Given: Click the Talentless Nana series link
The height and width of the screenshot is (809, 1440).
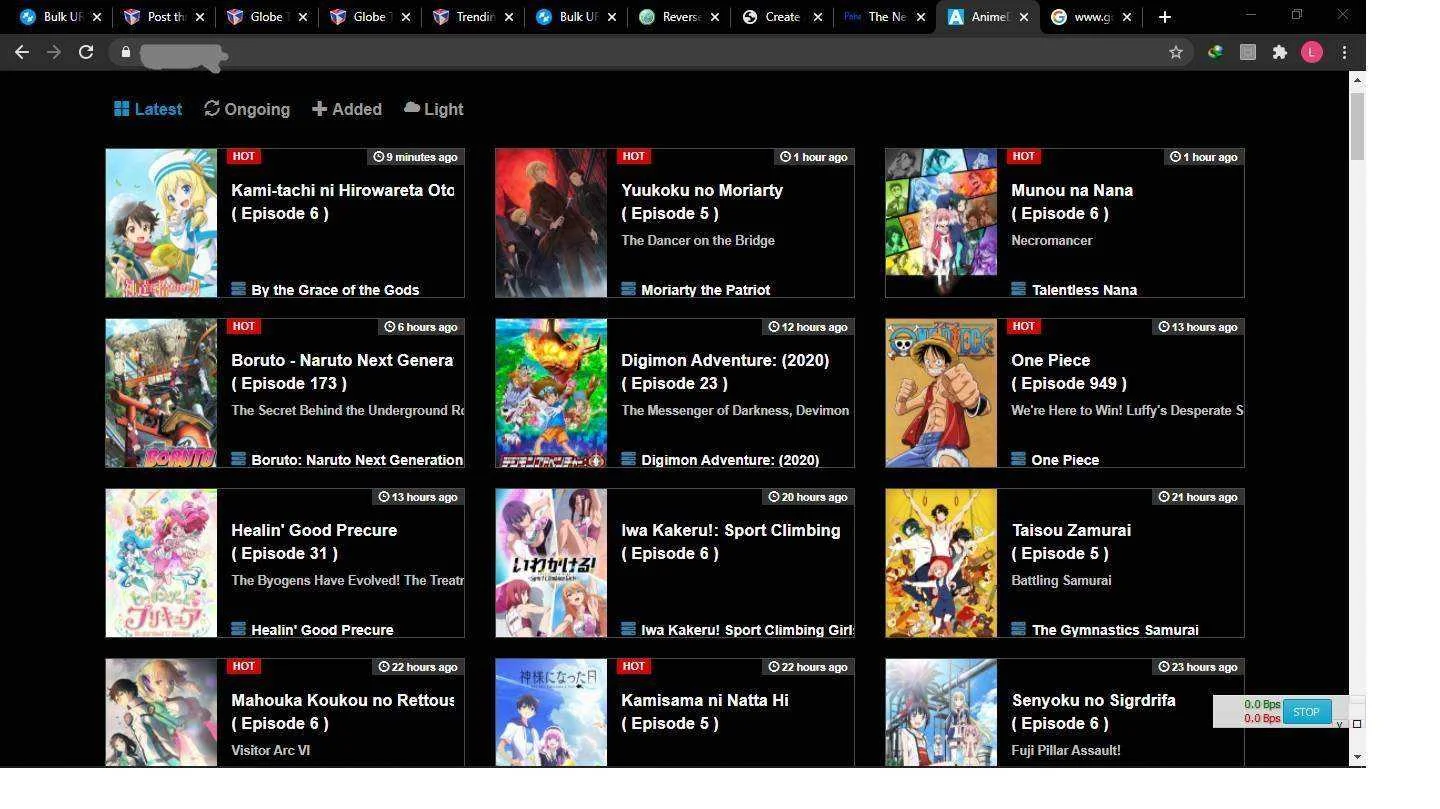Looking at the screenshot, I should 1084,290.
